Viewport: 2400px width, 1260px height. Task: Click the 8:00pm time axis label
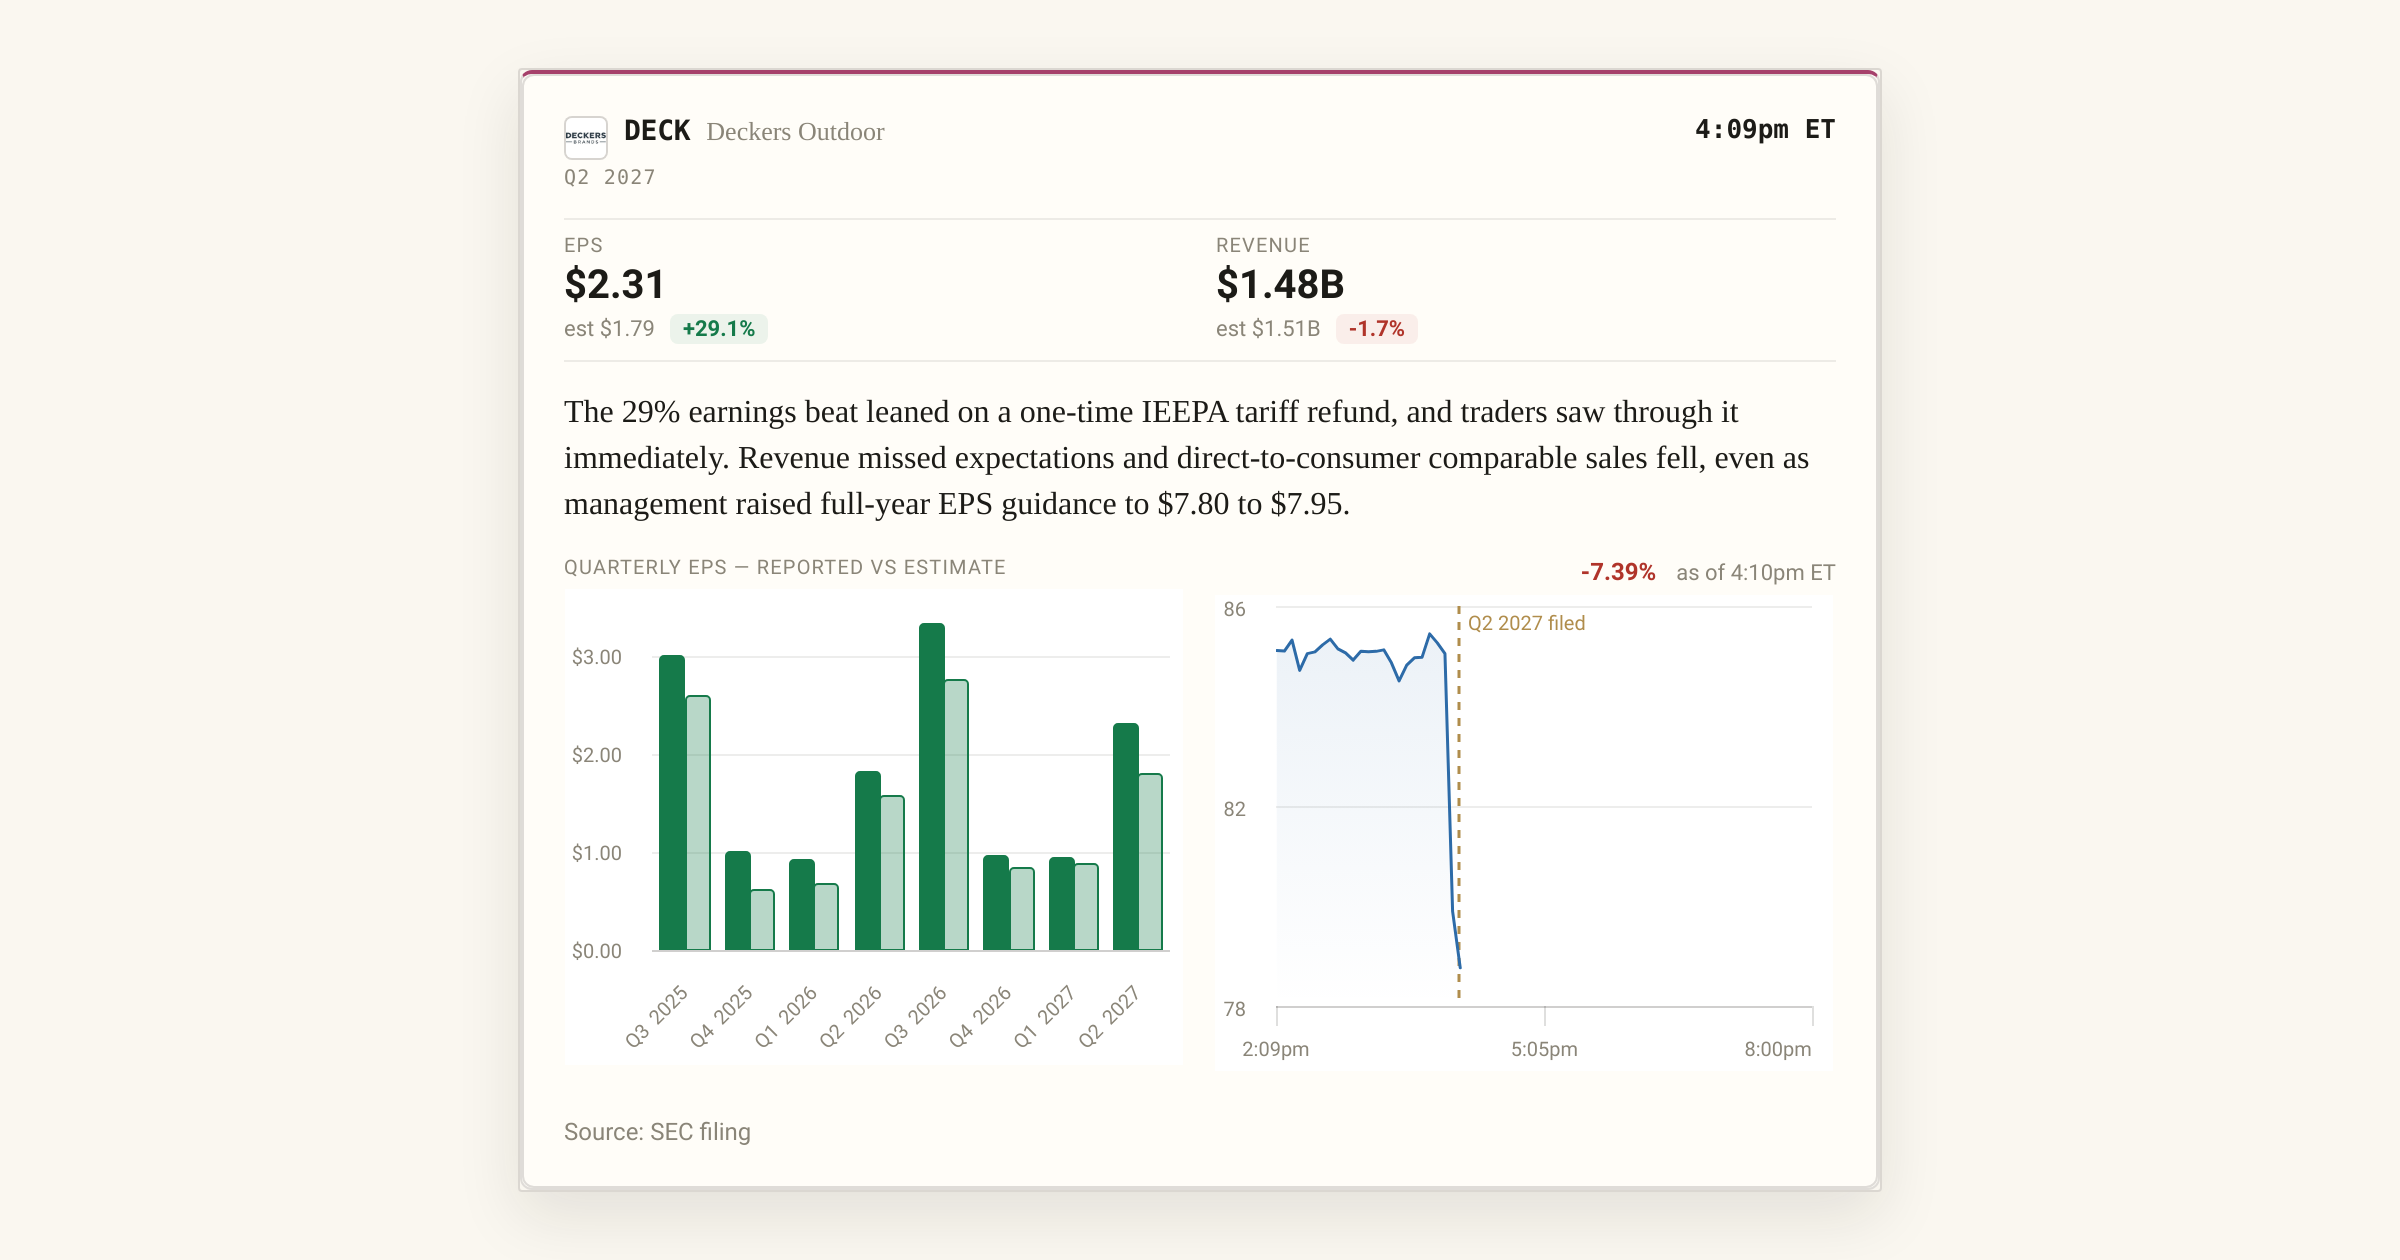coord(1777,1049)
